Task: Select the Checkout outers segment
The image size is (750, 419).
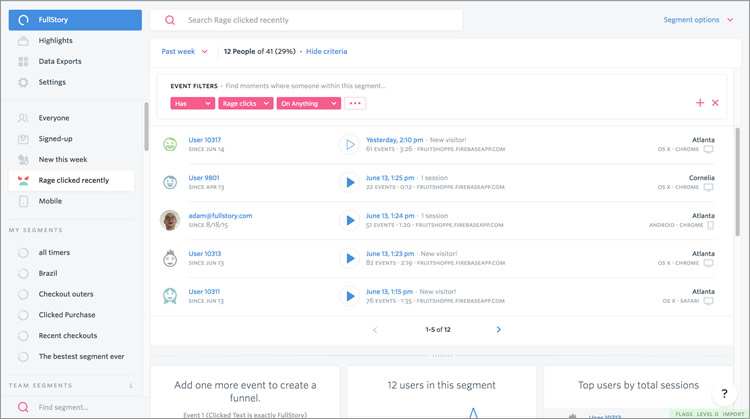Action: point(67,294)
